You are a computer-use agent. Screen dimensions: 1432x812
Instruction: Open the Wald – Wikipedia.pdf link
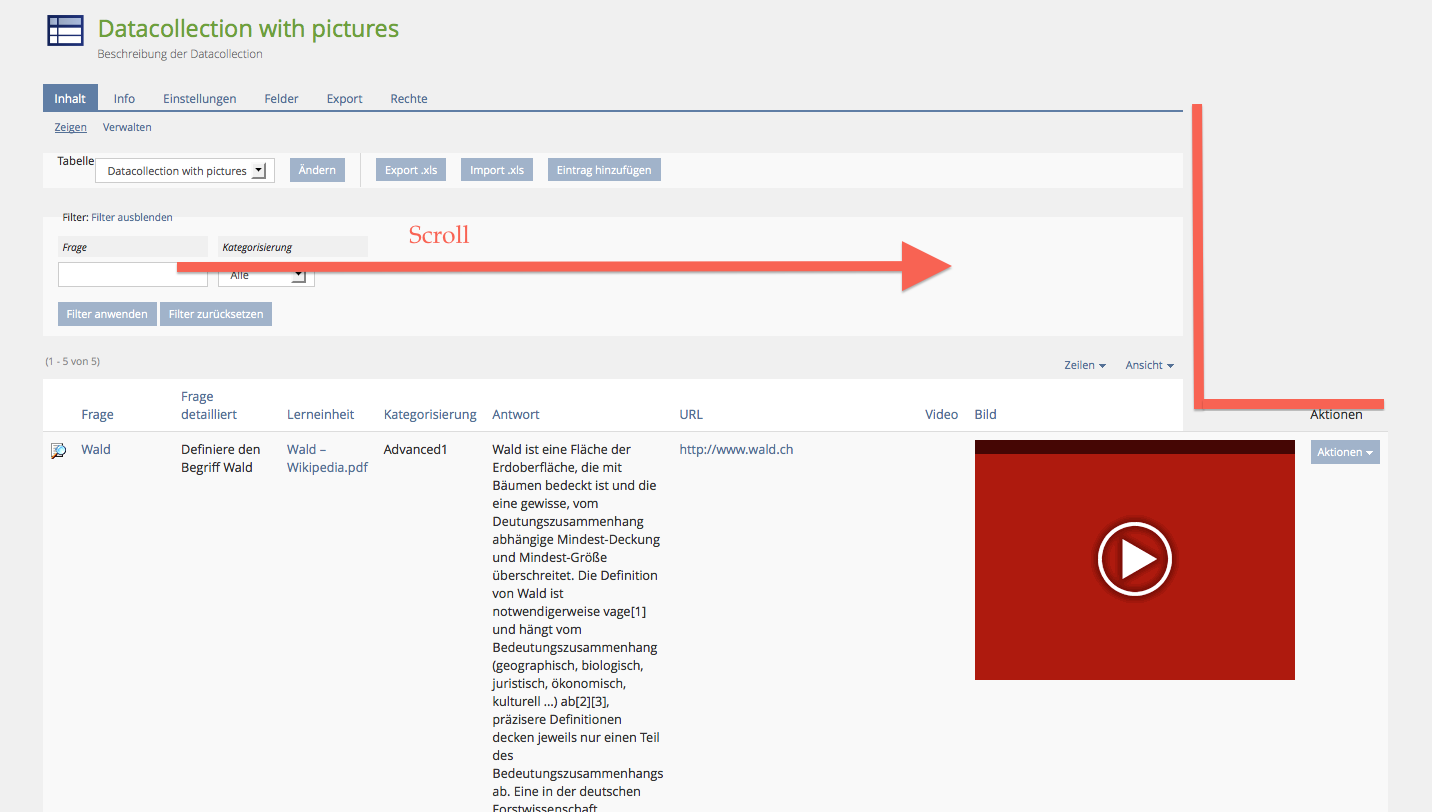[326, 458]
